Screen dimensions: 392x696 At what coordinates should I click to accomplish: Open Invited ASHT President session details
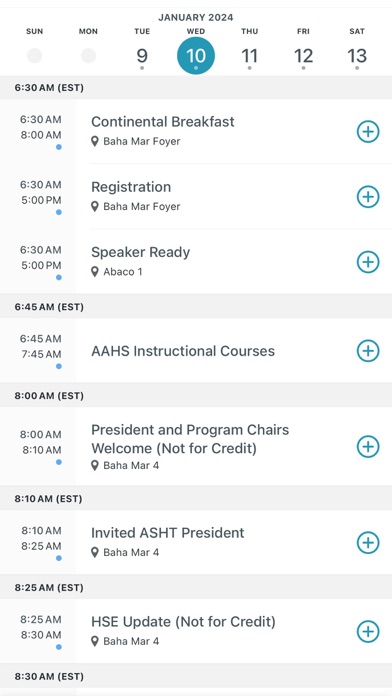pyautogui.click(x=168, y=533)
